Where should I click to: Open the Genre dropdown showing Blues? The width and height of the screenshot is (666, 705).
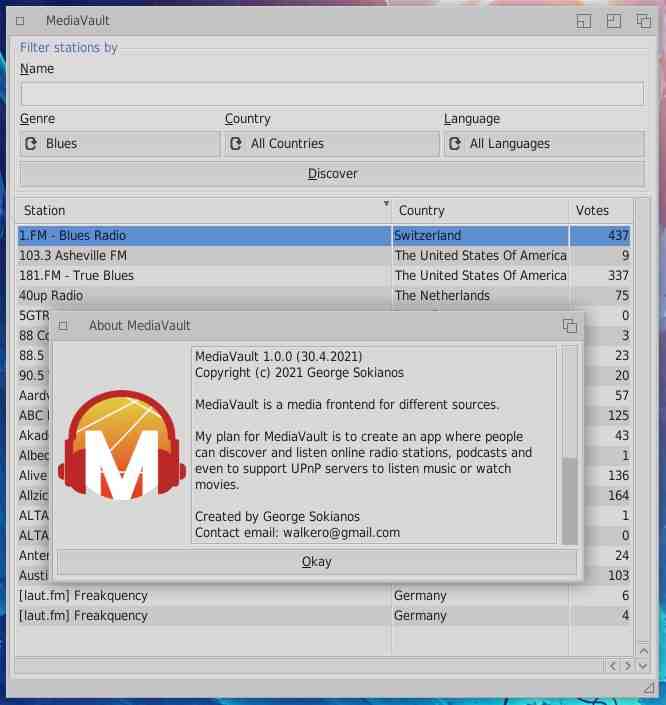pos(120,144)
